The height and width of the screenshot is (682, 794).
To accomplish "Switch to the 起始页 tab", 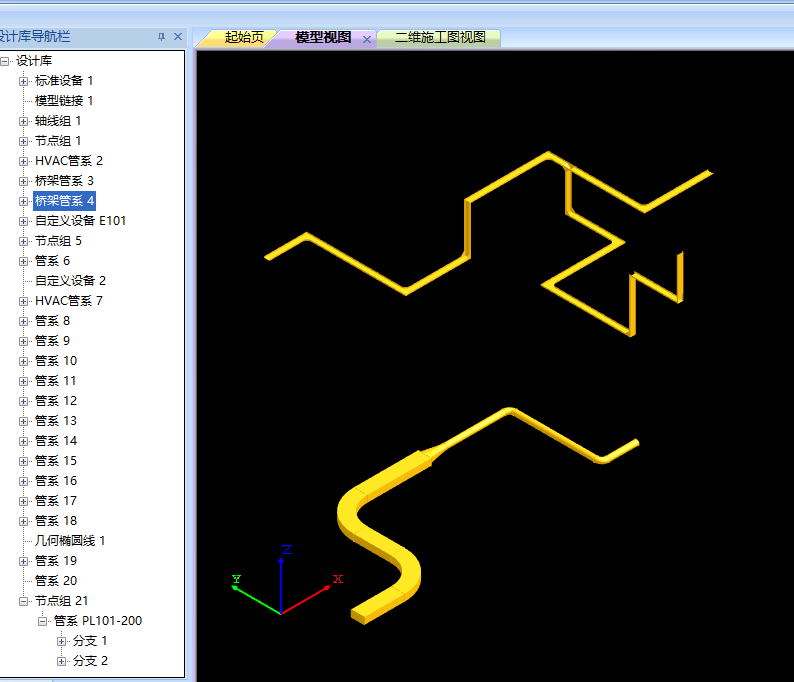I will click(x=243, y=38).
